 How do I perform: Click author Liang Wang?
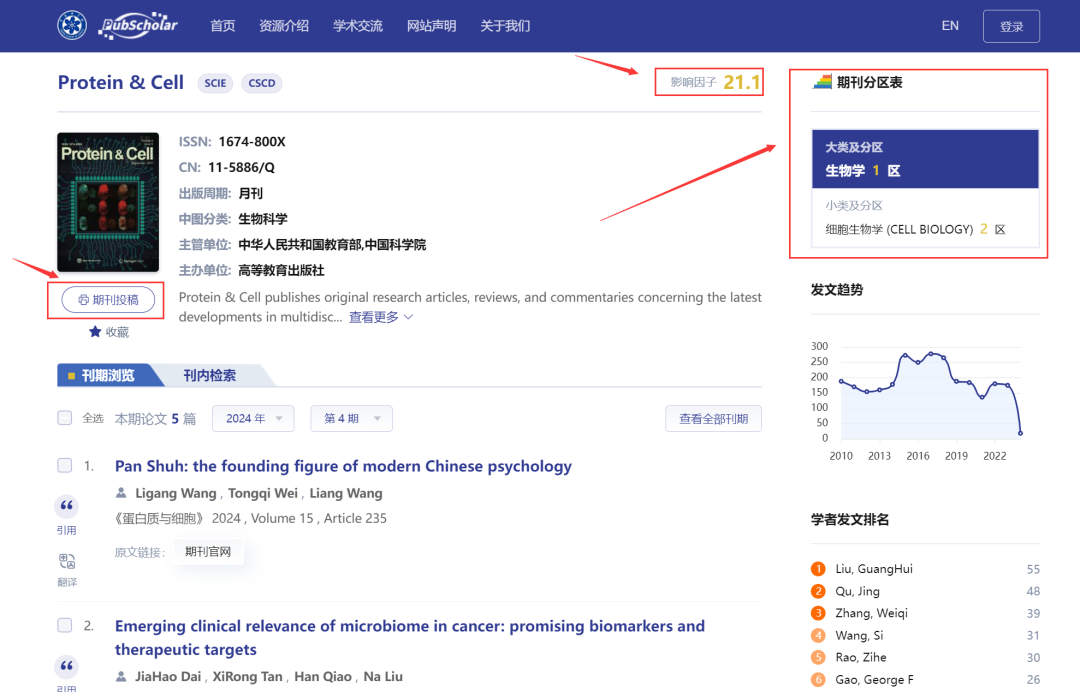click(346, 493)
